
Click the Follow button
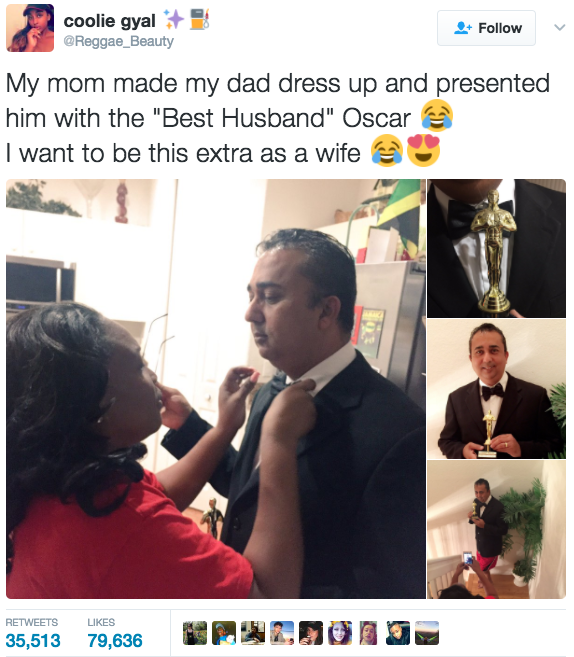point(486,28)
